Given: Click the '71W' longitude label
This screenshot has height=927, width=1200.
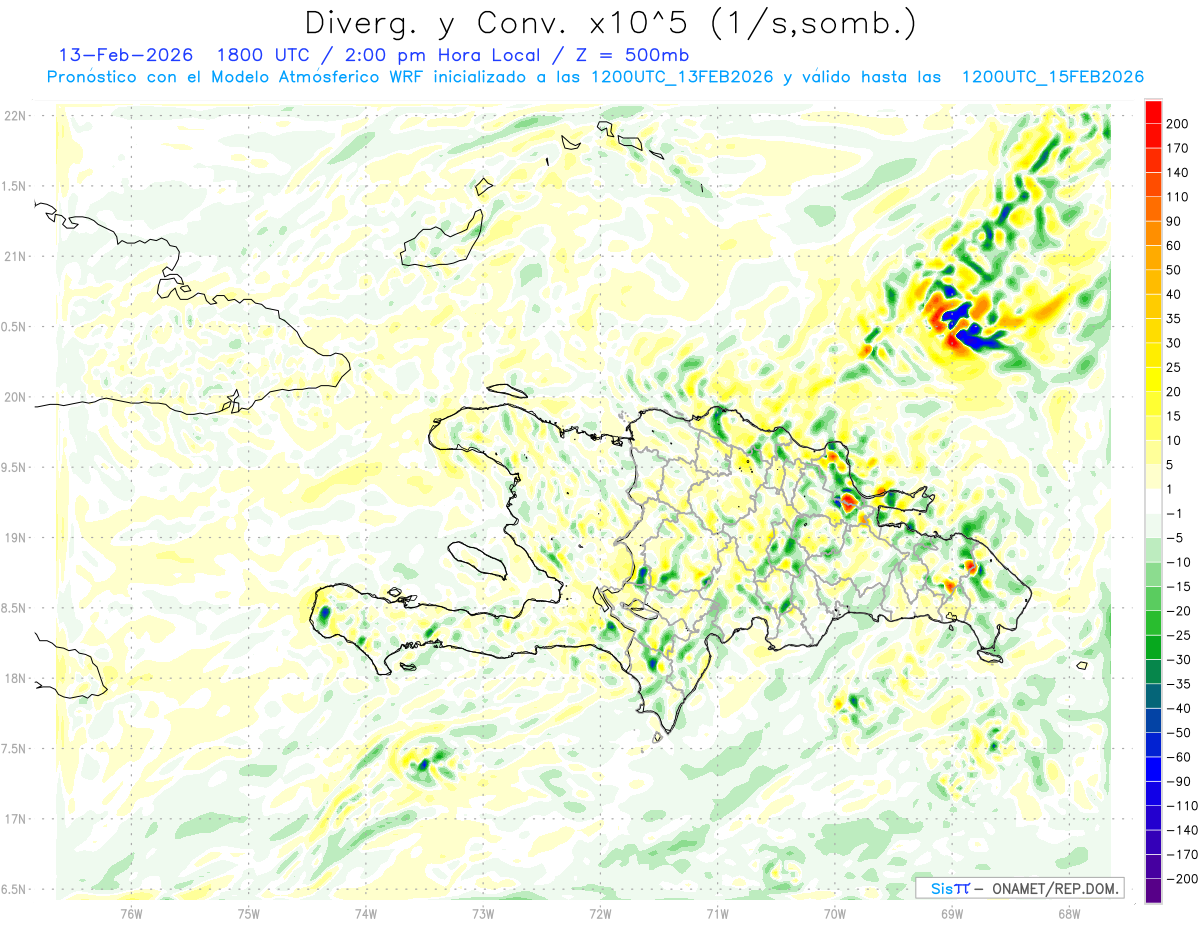Looking at the screenshot, I should pos(717,914).
